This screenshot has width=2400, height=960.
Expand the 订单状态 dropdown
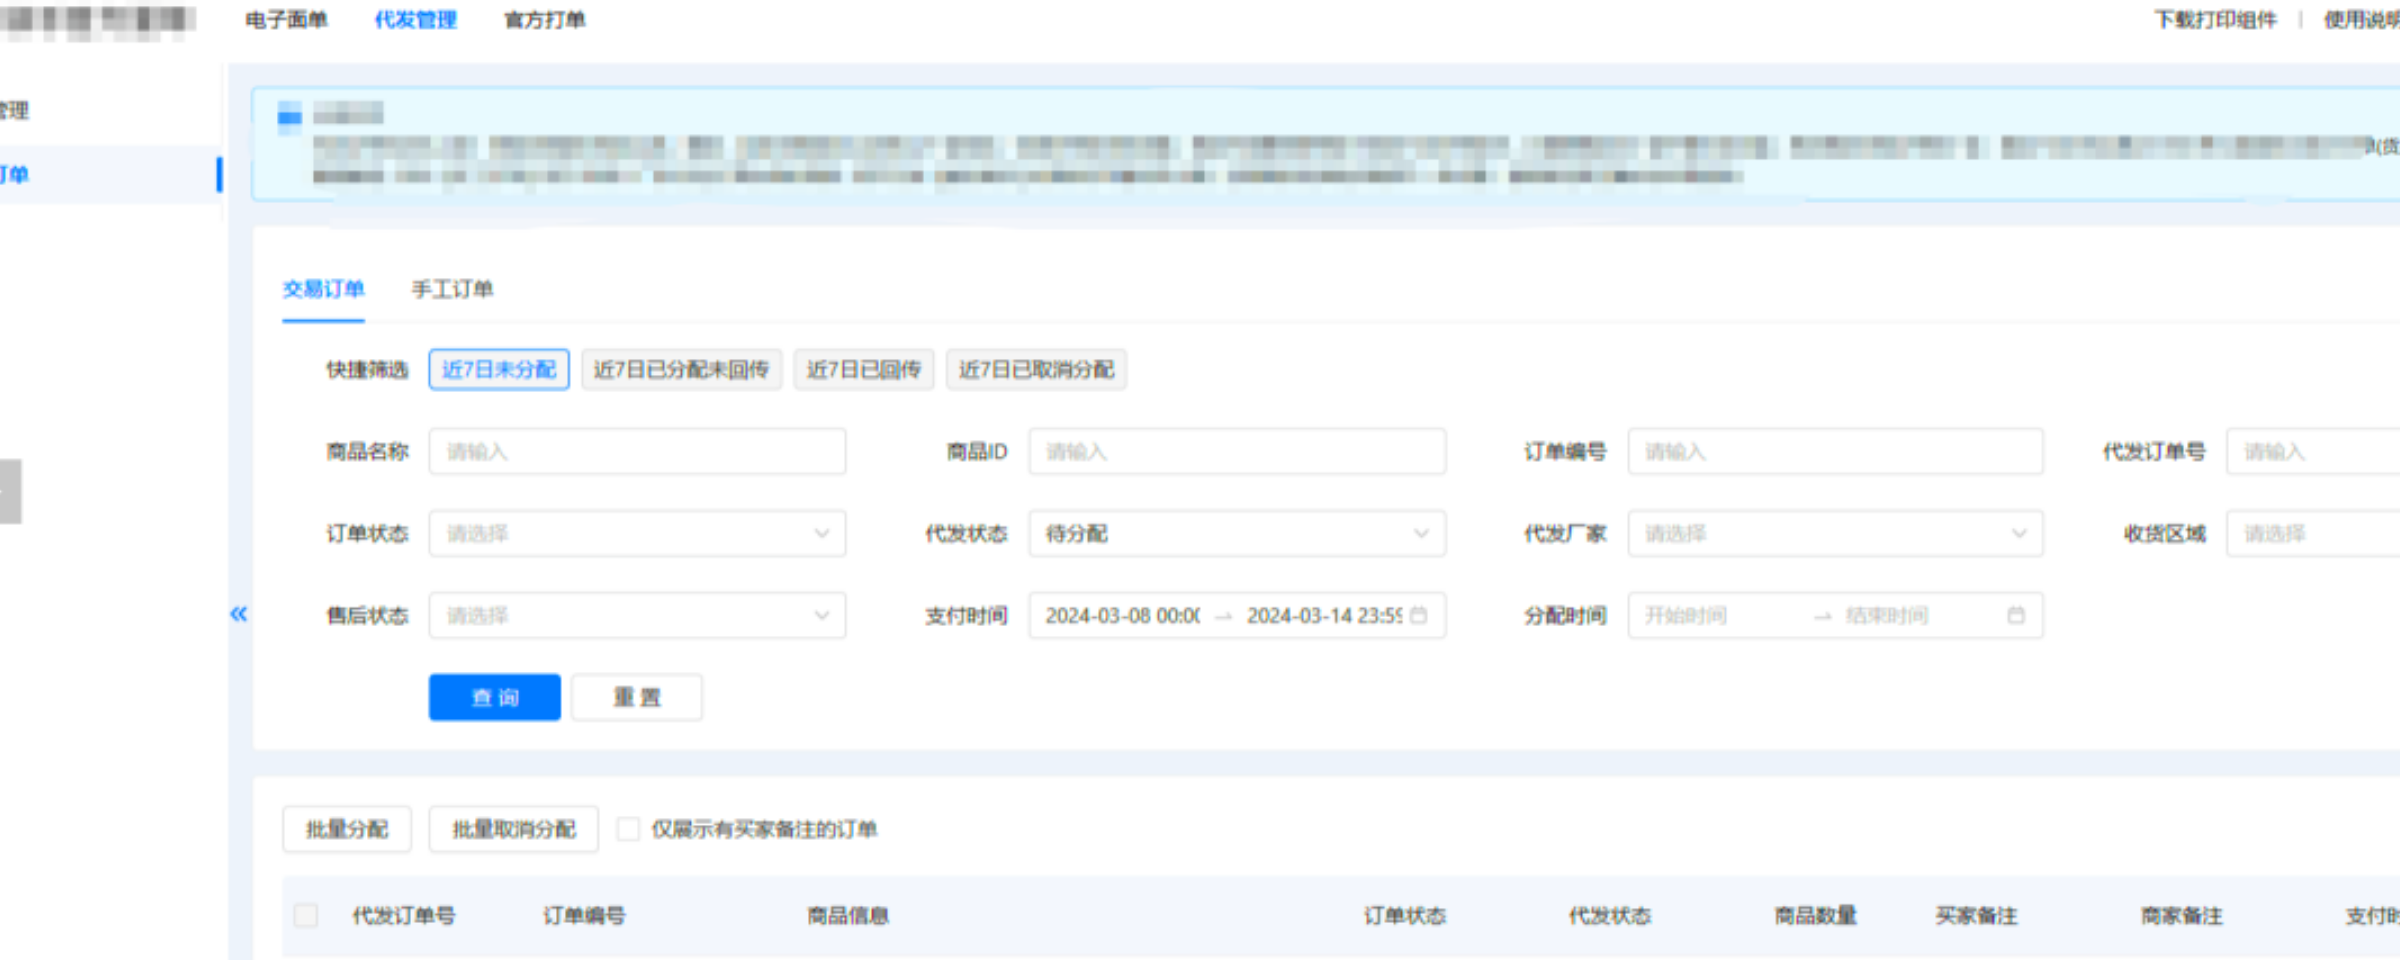tap(637, 534)
